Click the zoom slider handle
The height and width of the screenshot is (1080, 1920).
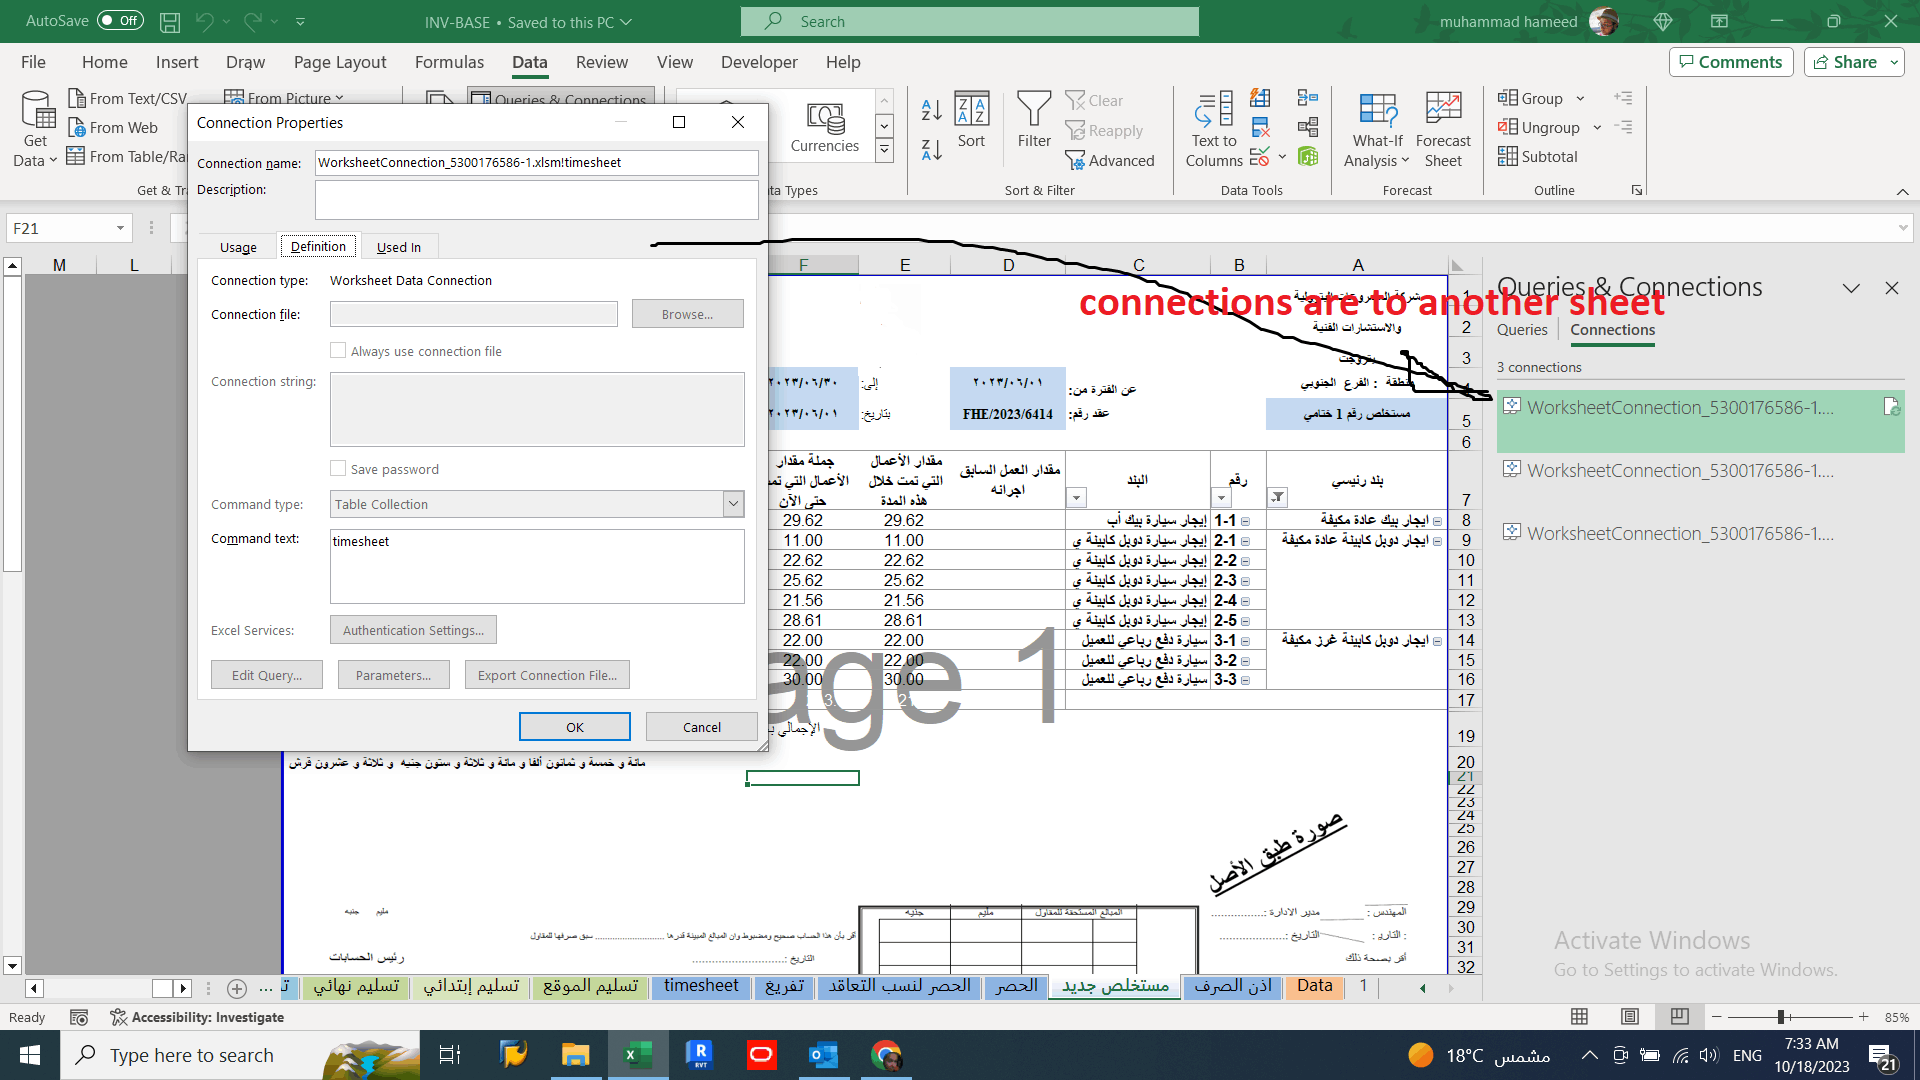click(1781, 1017)
